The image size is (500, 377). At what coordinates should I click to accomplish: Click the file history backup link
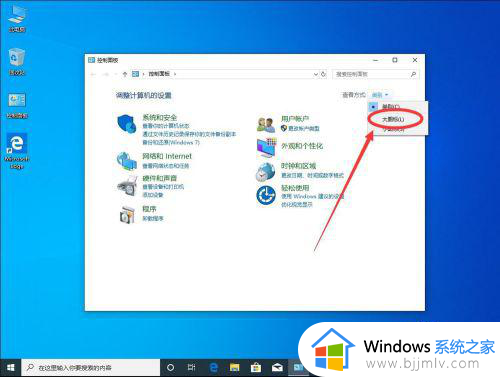tap(189, 134)
